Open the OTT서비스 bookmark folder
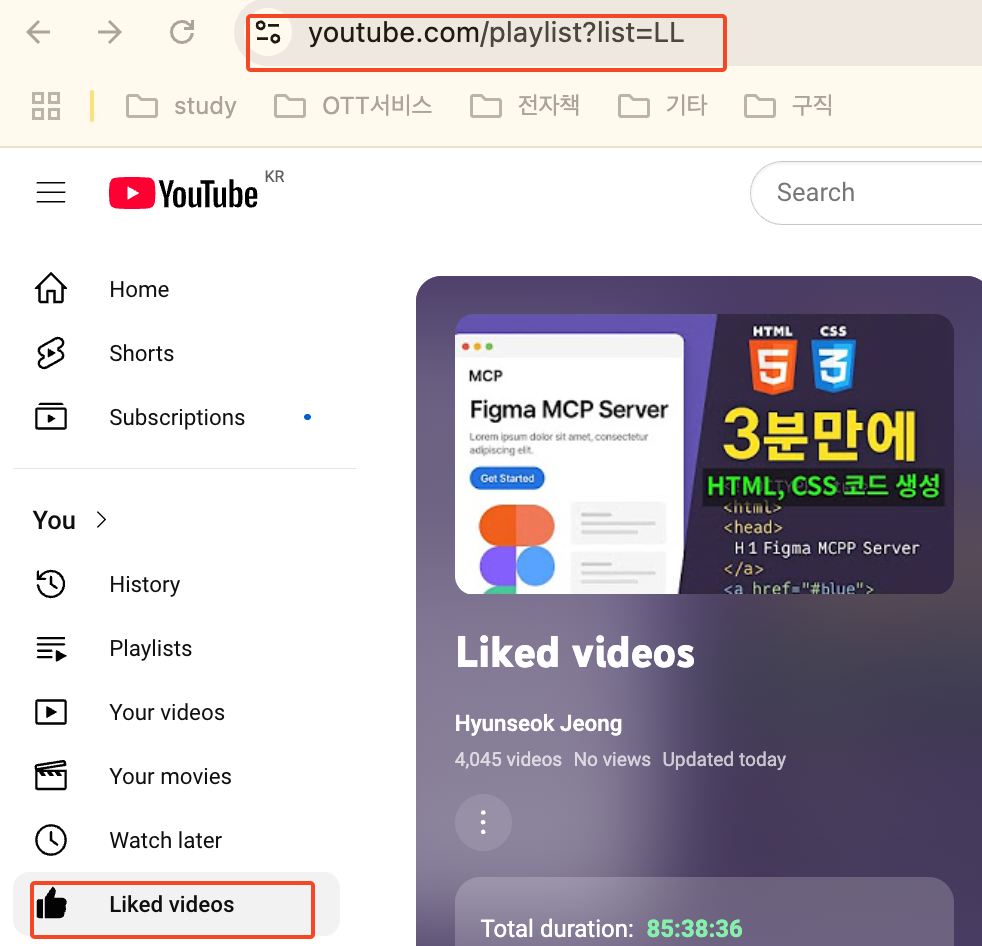This screenshot has height=946, width=982. click(x=353, y=106)
